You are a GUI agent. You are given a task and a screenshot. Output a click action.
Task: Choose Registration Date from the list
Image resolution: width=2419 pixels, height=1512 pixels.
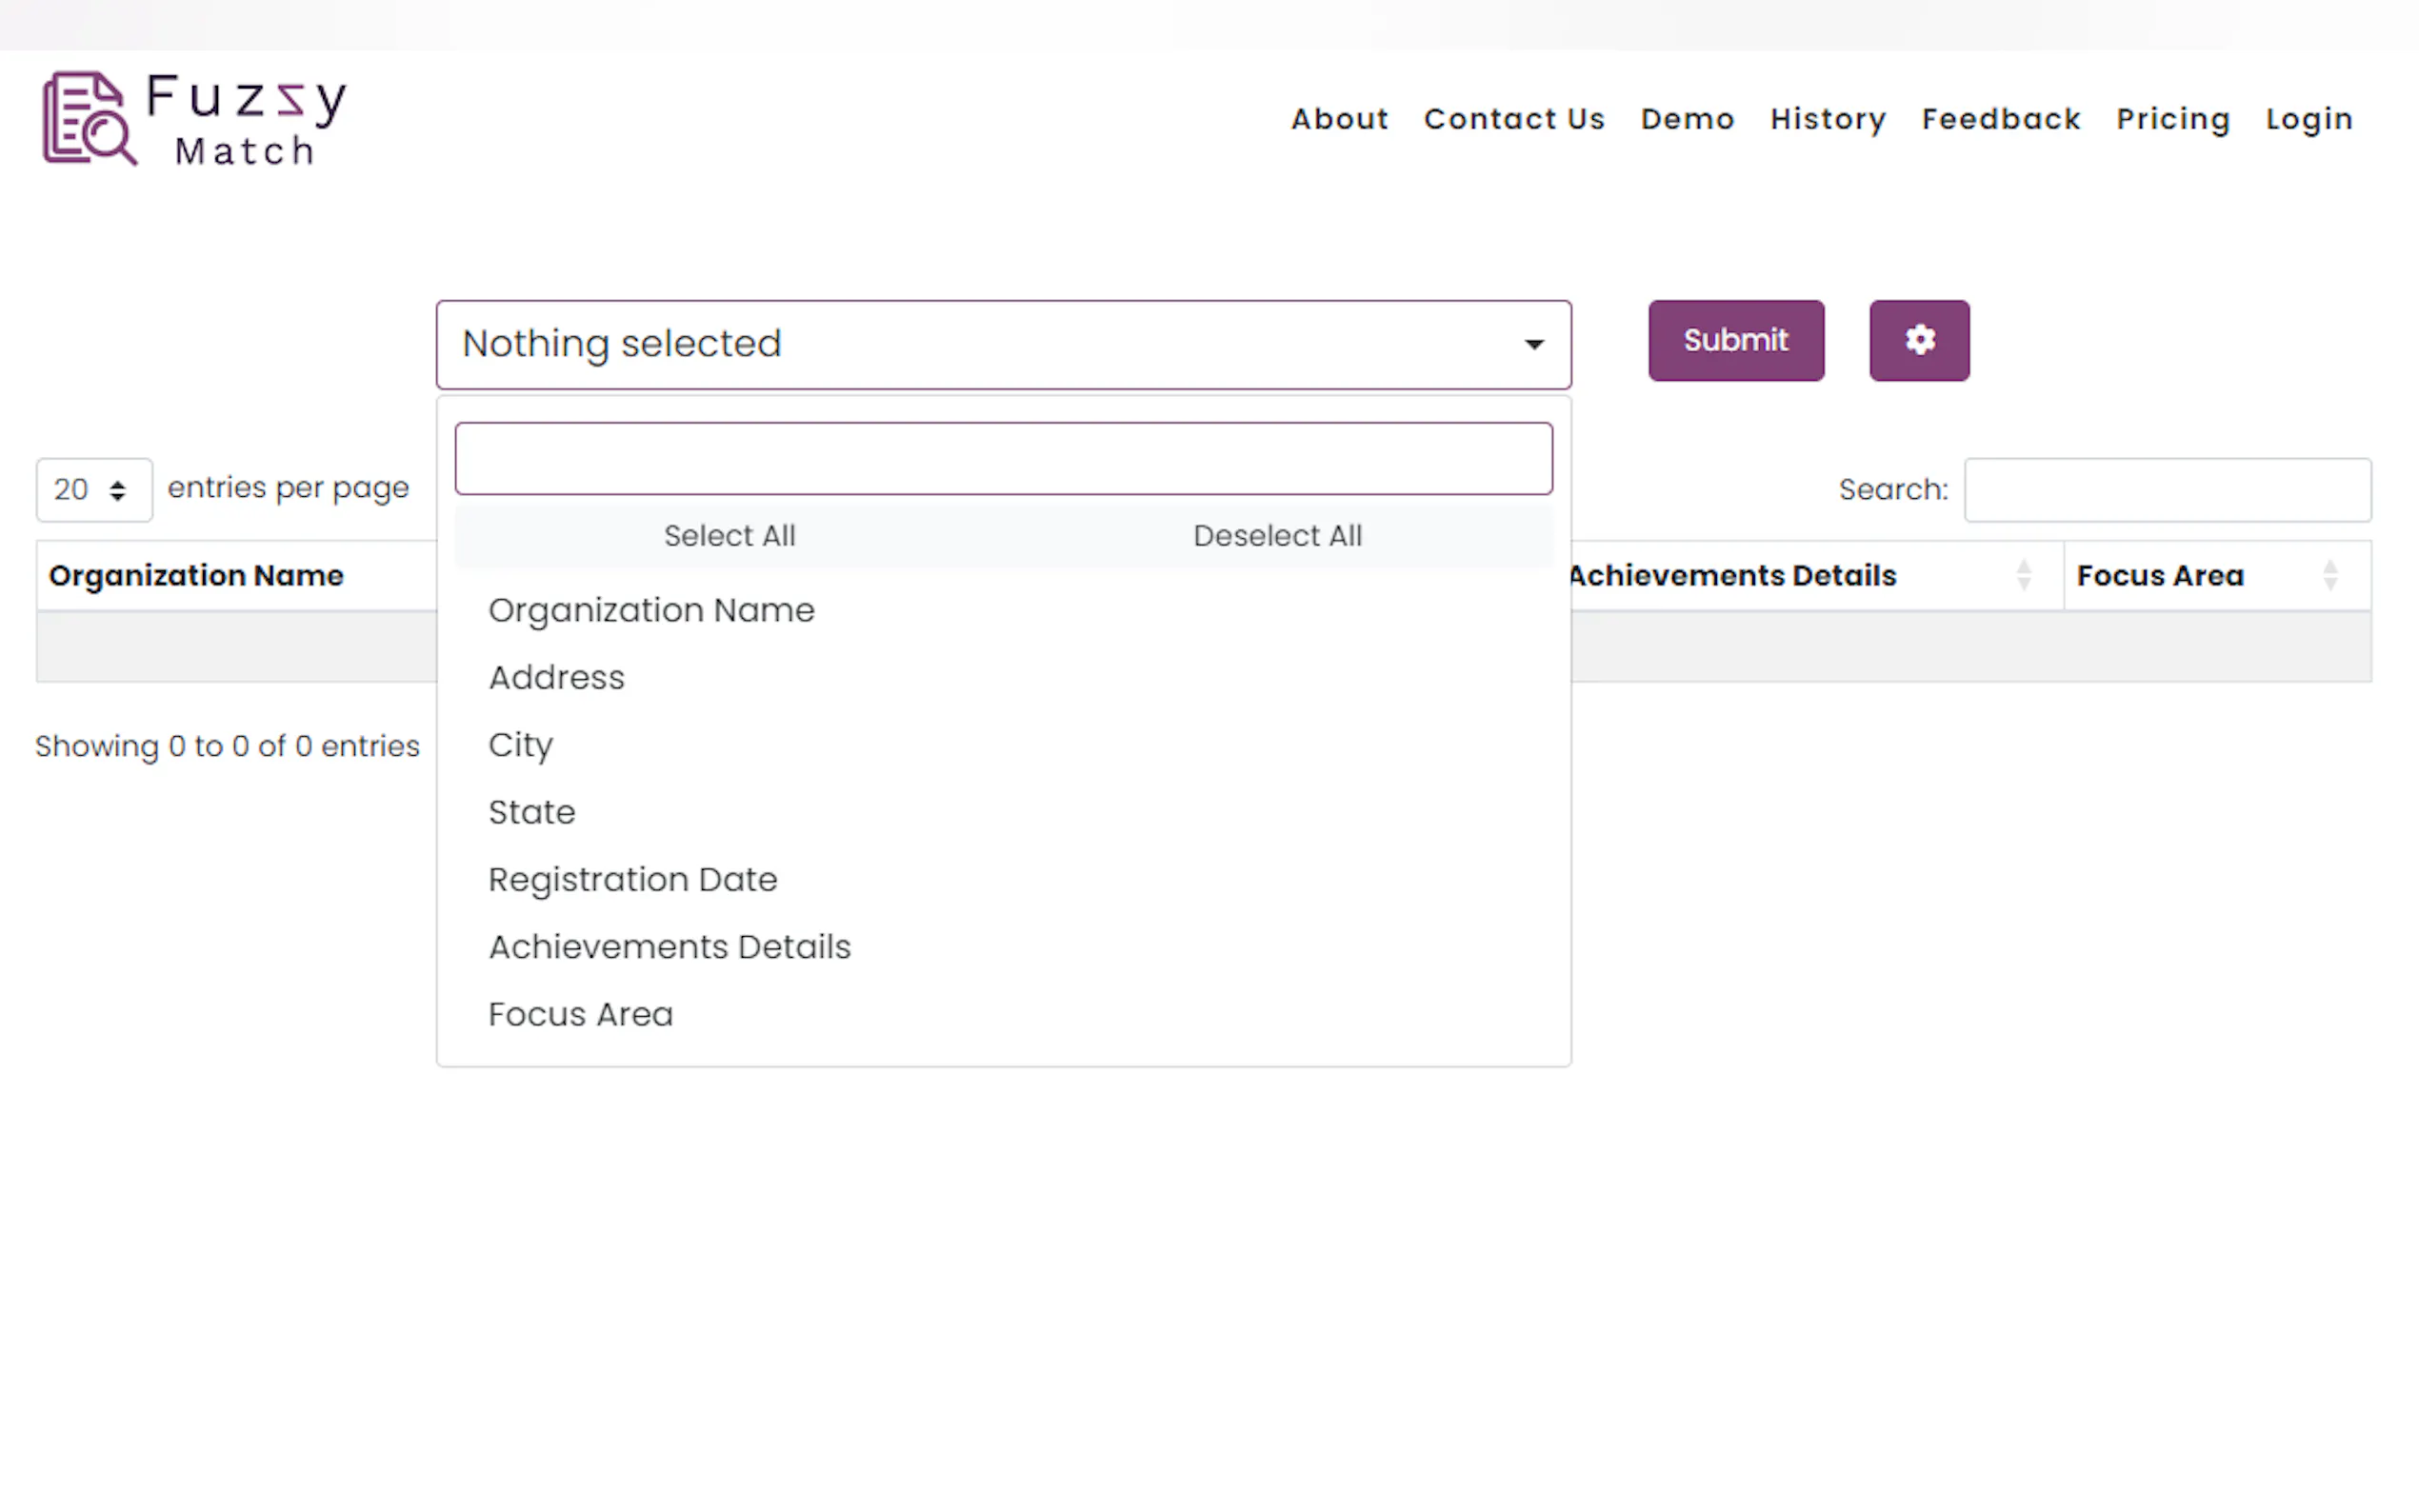632,880
